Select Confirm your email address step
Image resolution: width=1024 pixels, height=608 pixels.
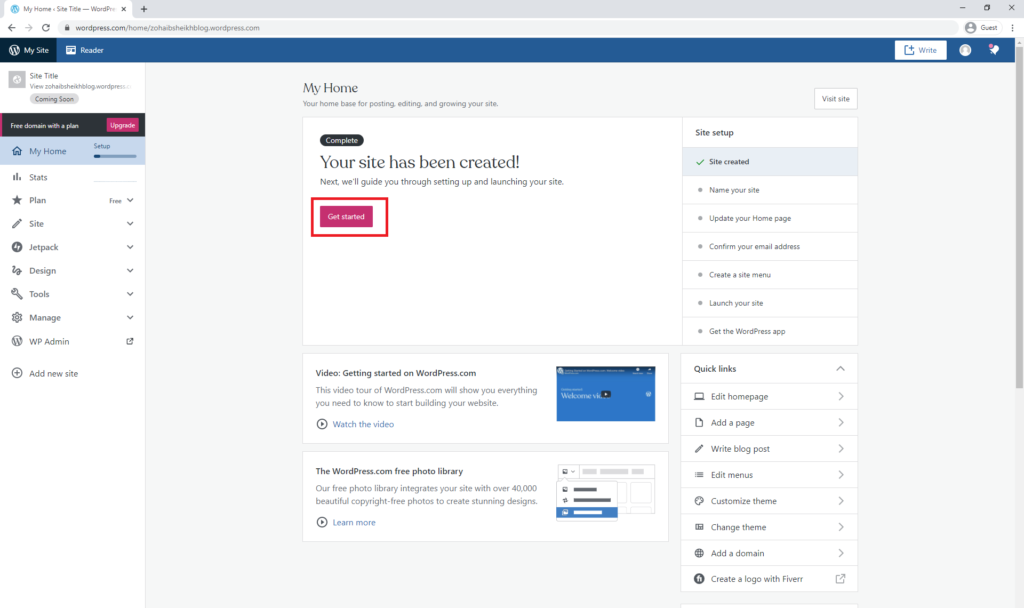coord(770,246)
